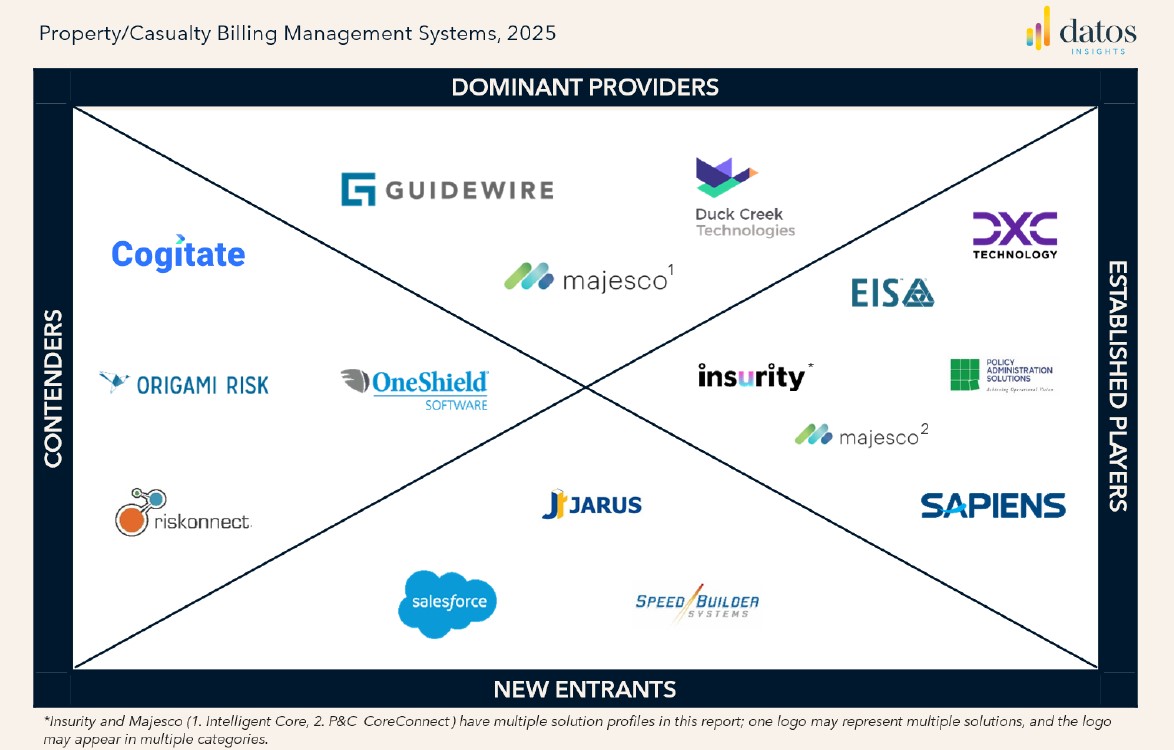Click the Dominant Providers header label
Image resolution: width=1174 pixels, height=750 pixels.
click(585, 87)
